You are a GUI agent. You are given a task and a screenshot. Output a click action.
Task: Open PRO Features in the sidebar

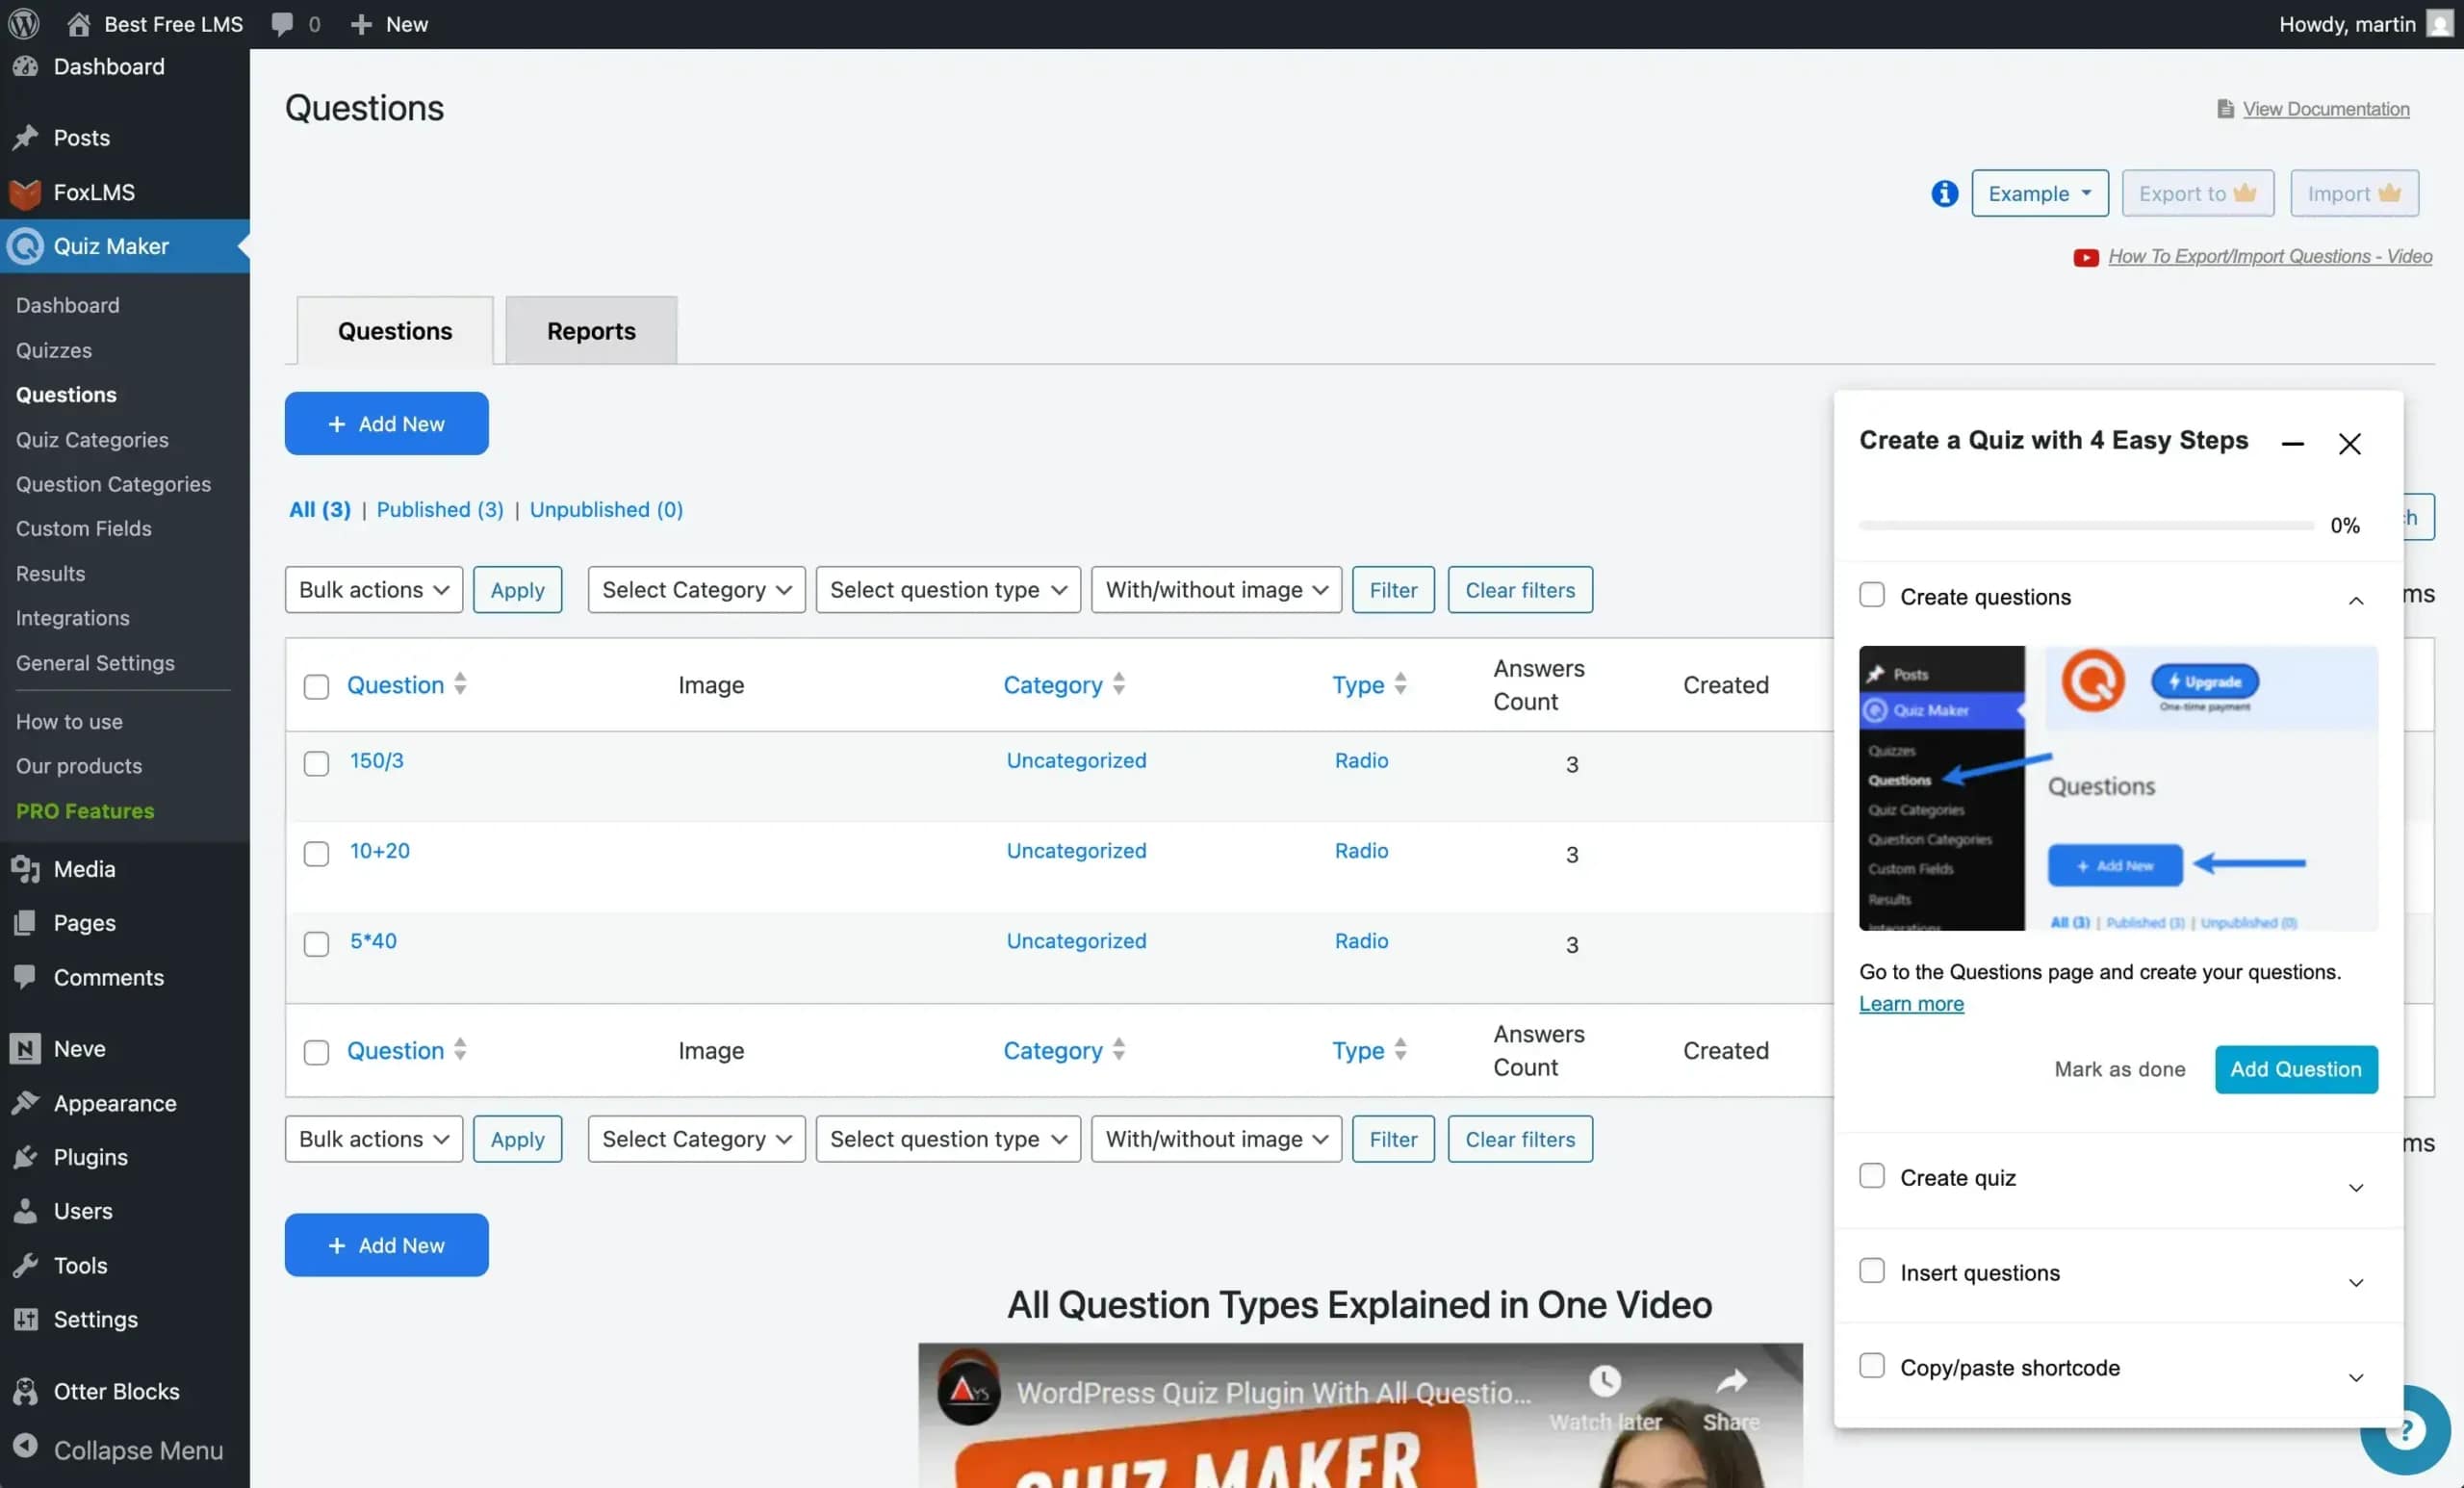click(85, 811)
